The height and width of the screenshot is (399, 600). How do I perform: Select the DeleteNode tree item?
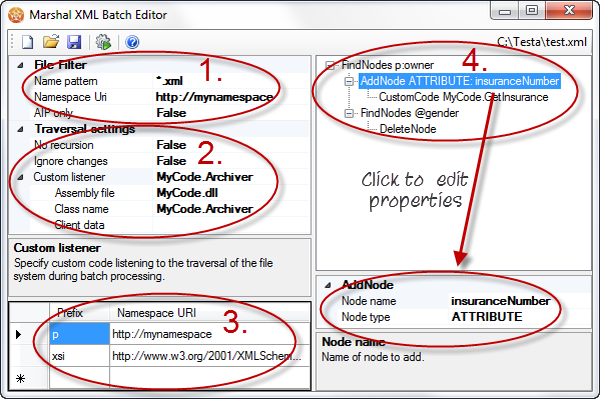tap(408, 129)
